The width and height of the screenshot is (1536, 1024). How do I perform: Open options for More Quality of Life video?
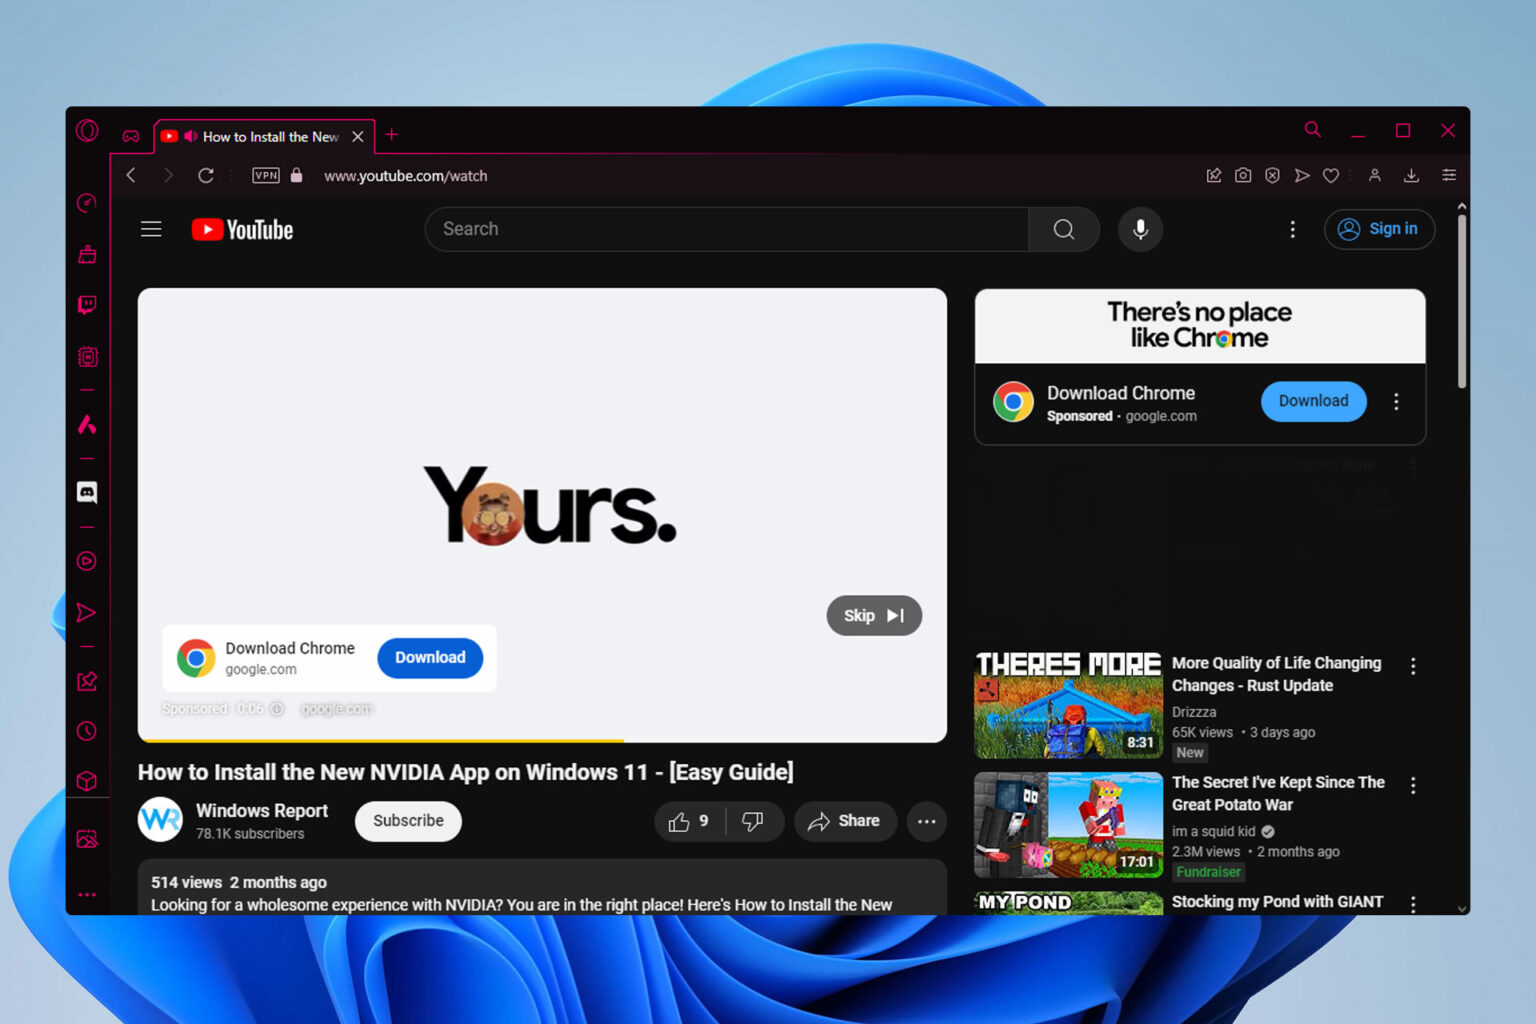point(1413,666)
